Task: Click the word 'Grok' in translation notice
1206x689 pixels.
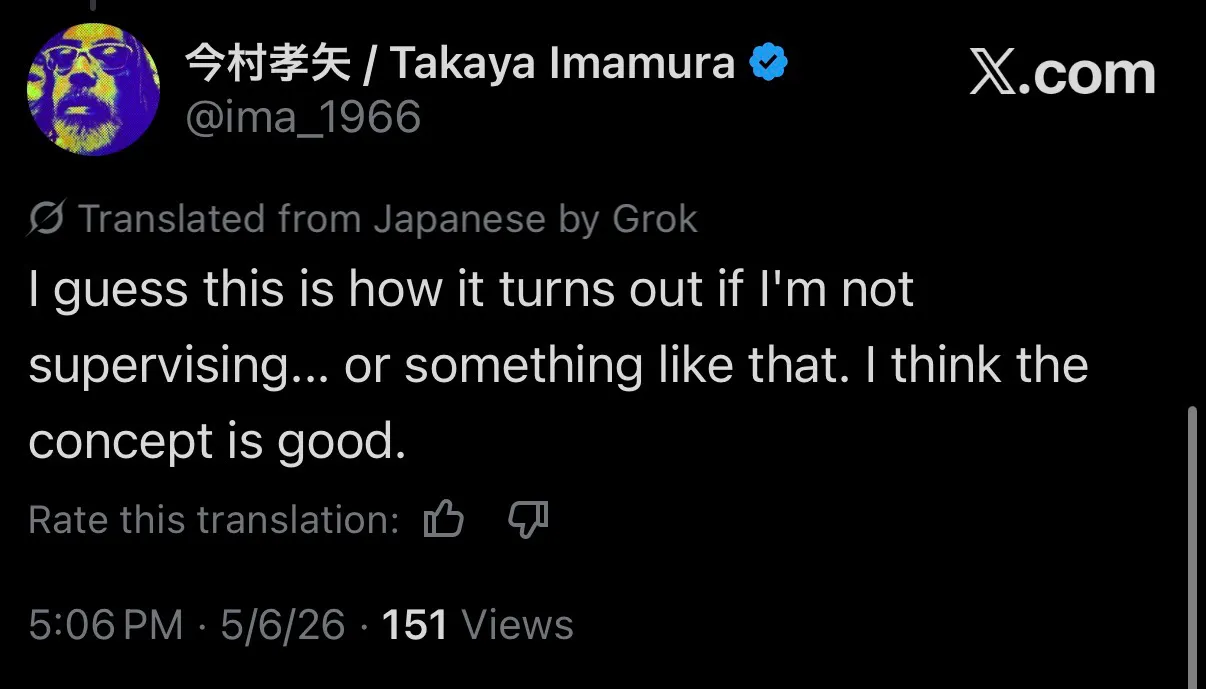Action: click(655, 218)
